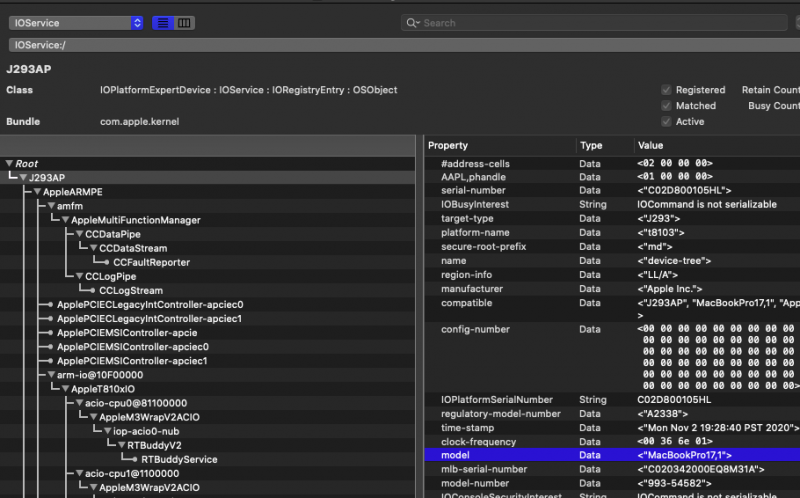Toggle the Registered checkbox
This screenshot has width=800, height=498.
click(x=666, y=90)
